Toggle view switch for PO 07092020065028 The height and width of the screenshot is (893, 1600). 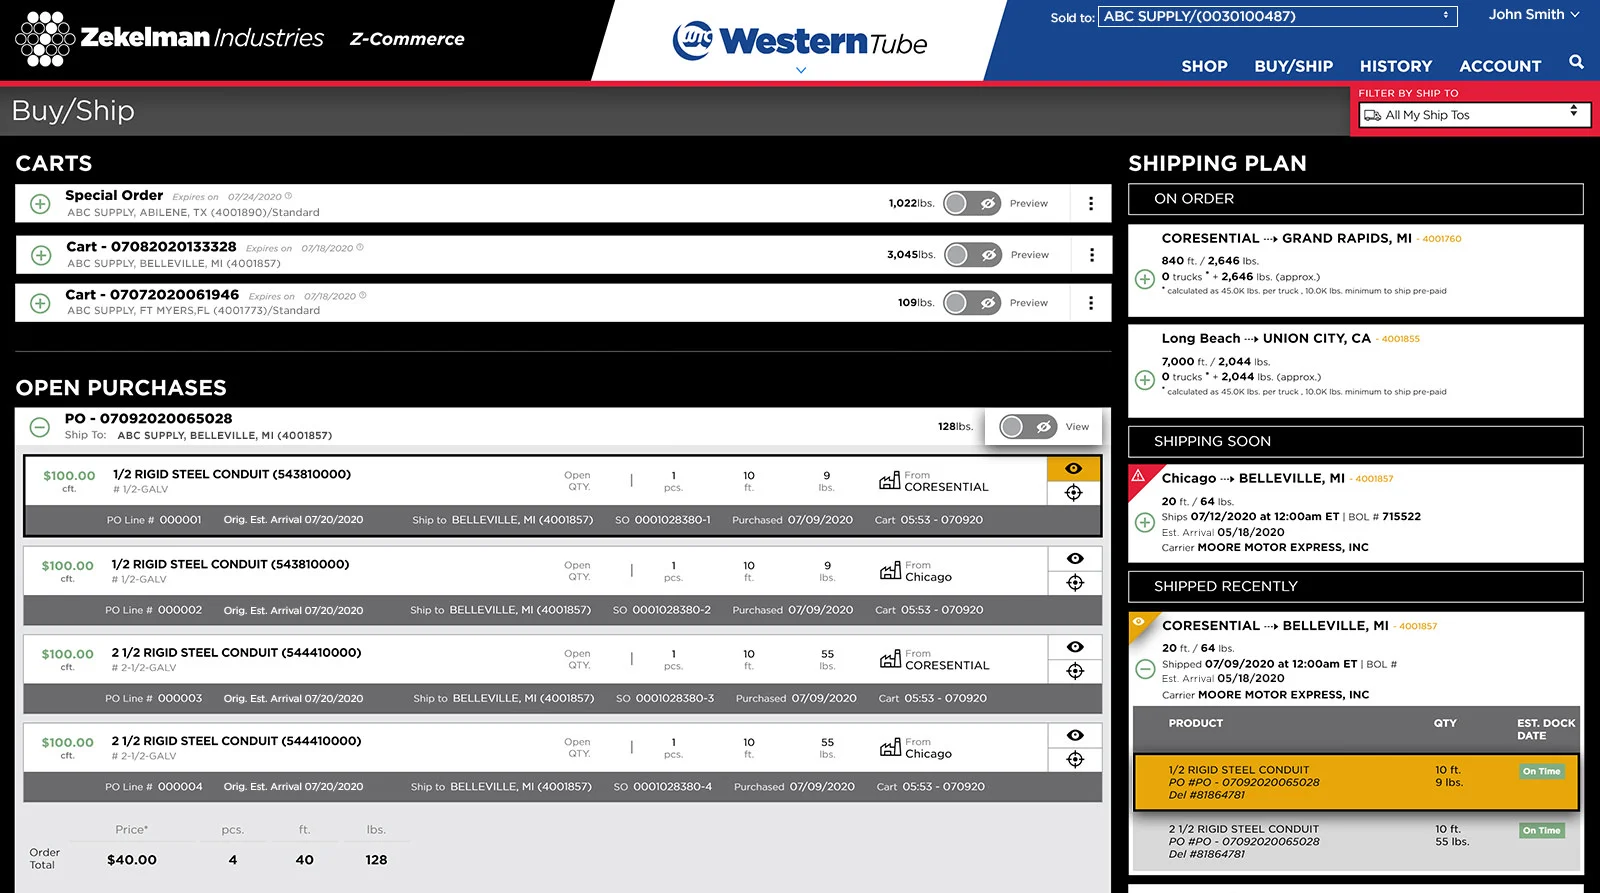click(1028, 427)
